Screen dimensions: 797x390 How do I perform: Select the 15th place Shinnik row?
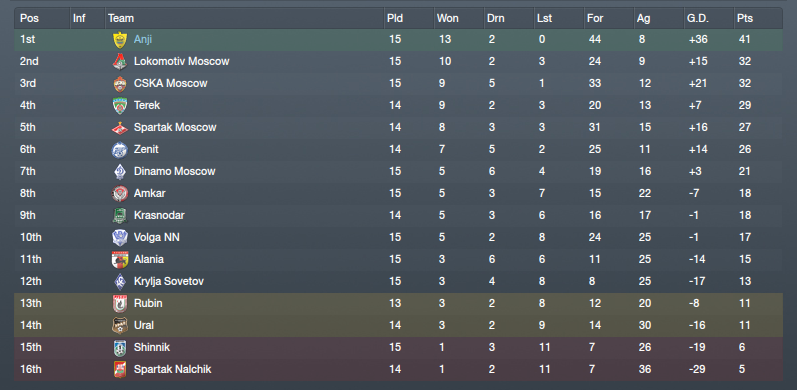[398, 347]
